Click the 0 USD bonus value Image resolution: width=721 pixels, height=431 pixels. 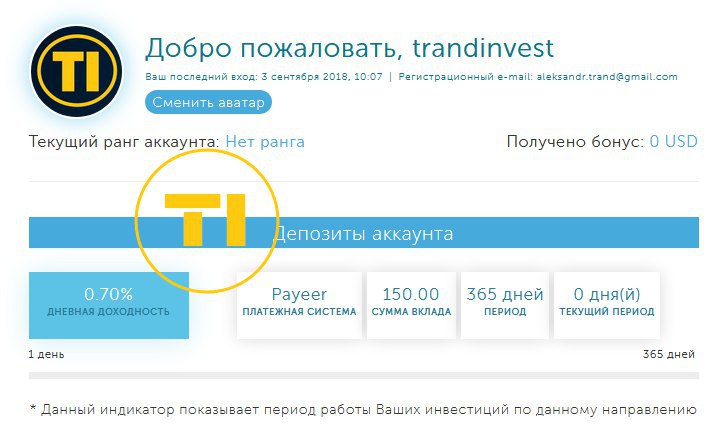click(673, 141)
